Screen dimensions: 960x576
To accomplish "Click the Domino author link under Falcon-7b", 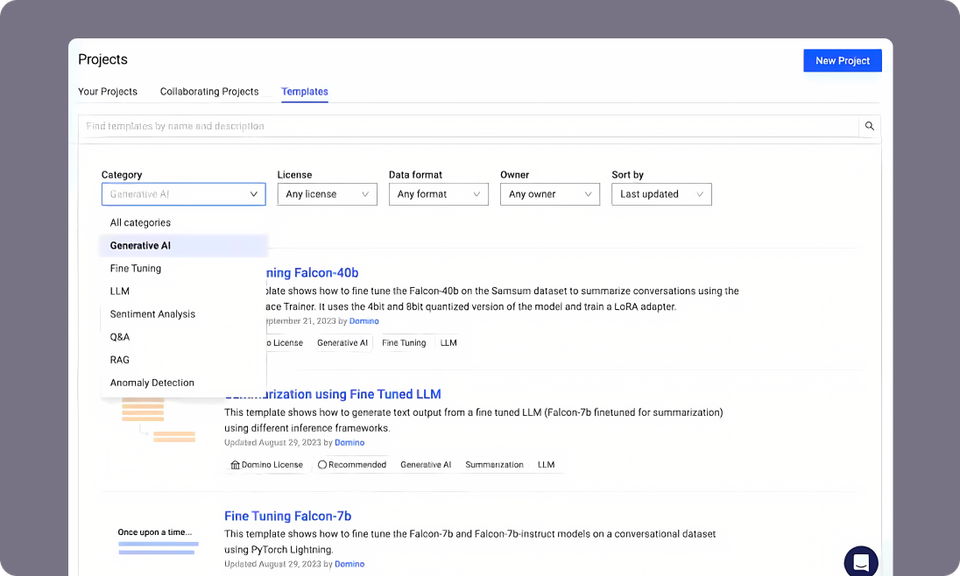I will coord(349,563).
